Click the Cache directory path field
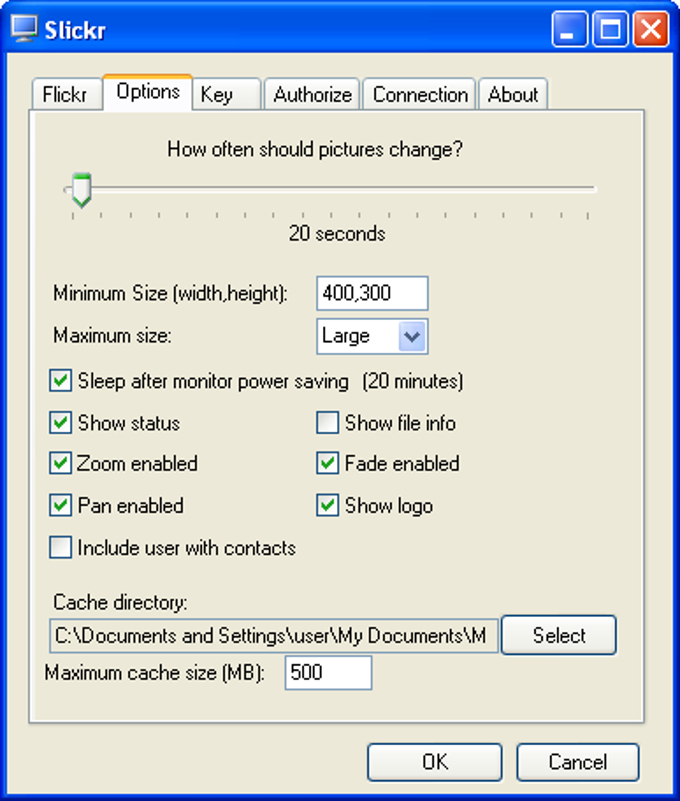 [274, 636]
